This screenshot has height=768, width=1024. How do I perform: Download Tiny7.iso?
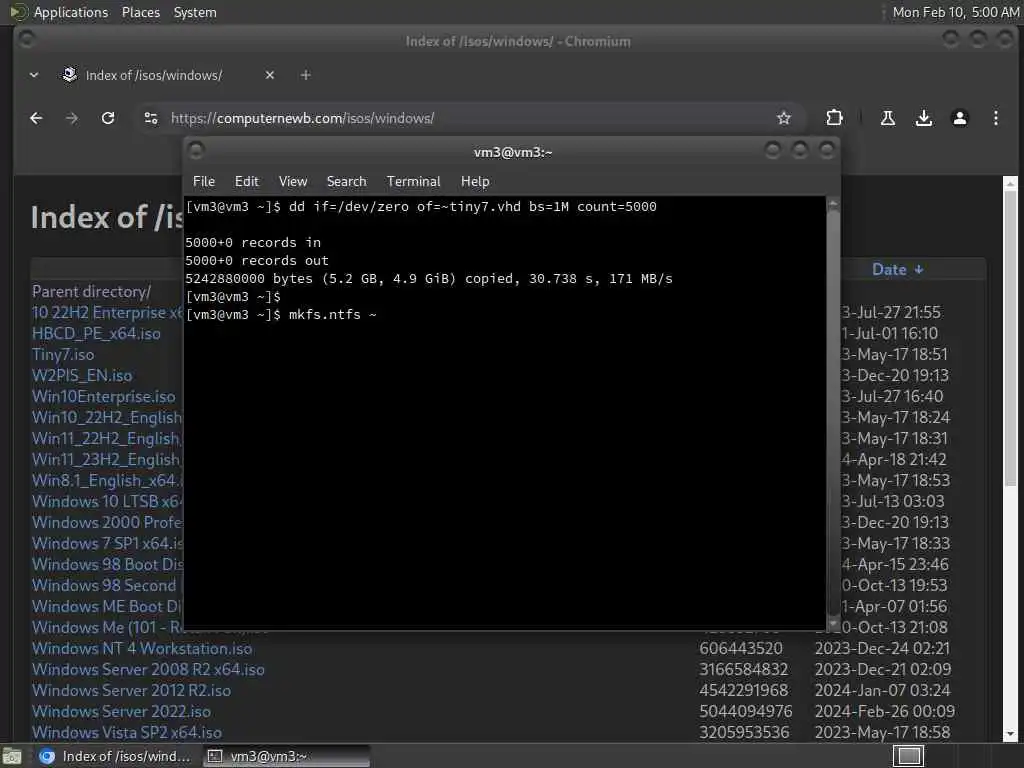63,354
